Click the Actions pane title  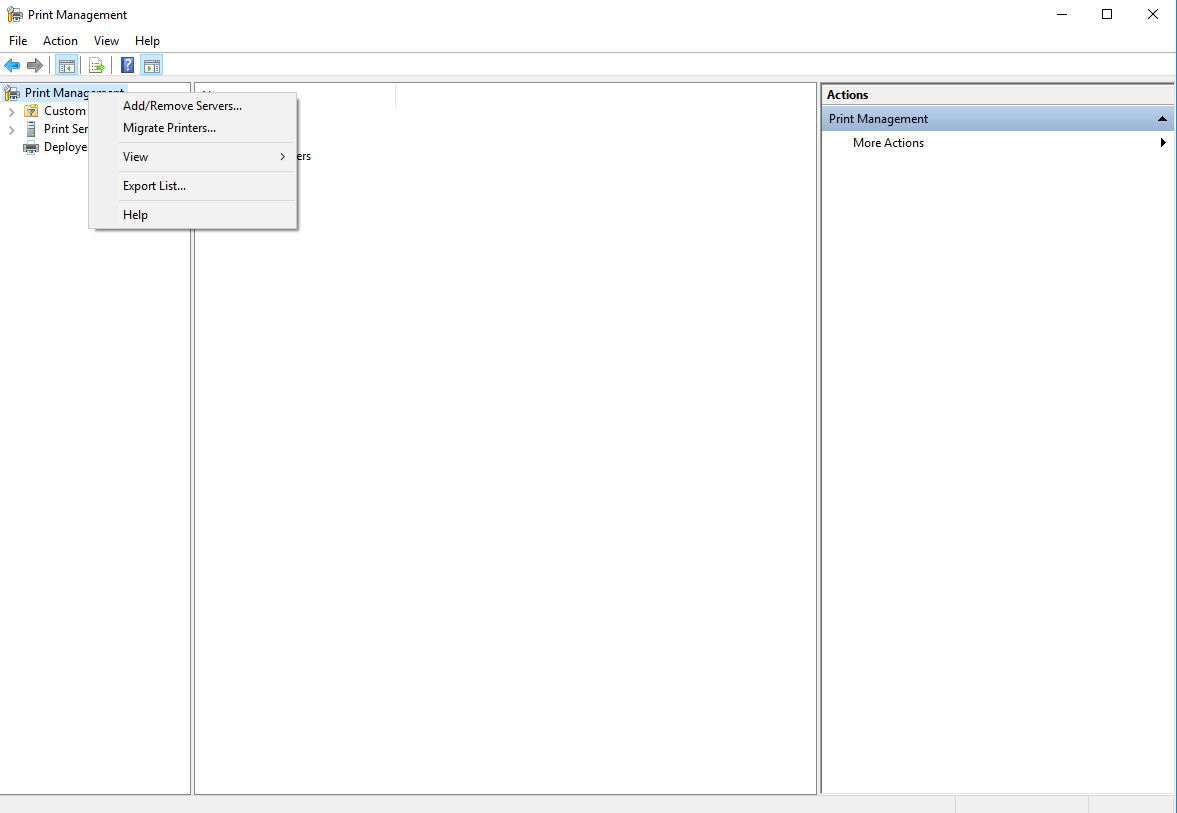click(x=847, y=95)
